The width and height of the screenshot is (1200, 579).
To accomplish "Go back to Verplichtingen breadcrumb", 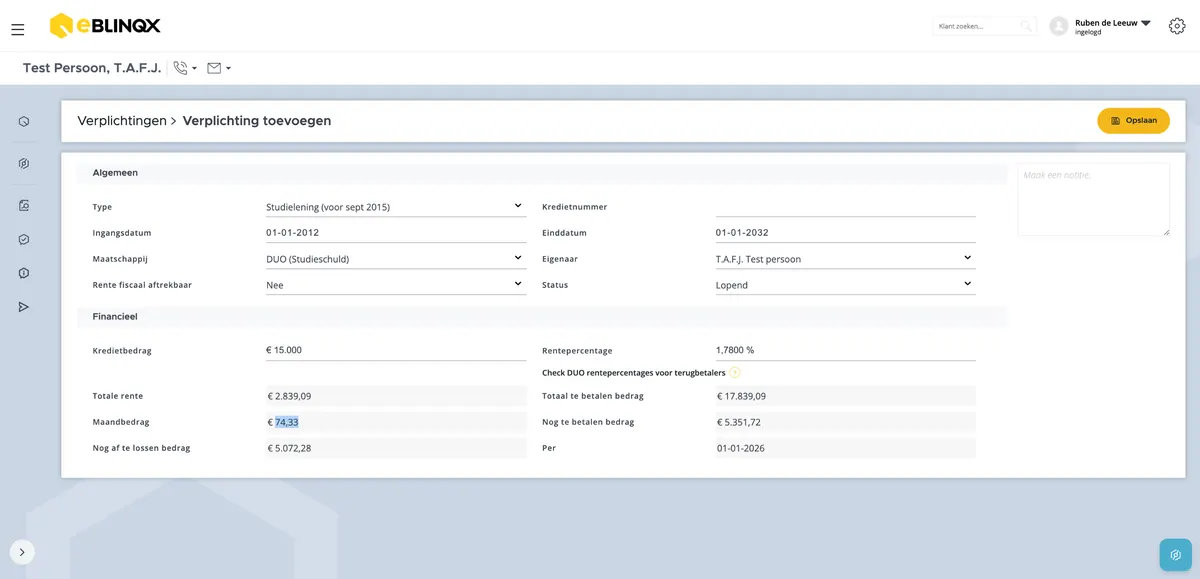I will [122, 121].
